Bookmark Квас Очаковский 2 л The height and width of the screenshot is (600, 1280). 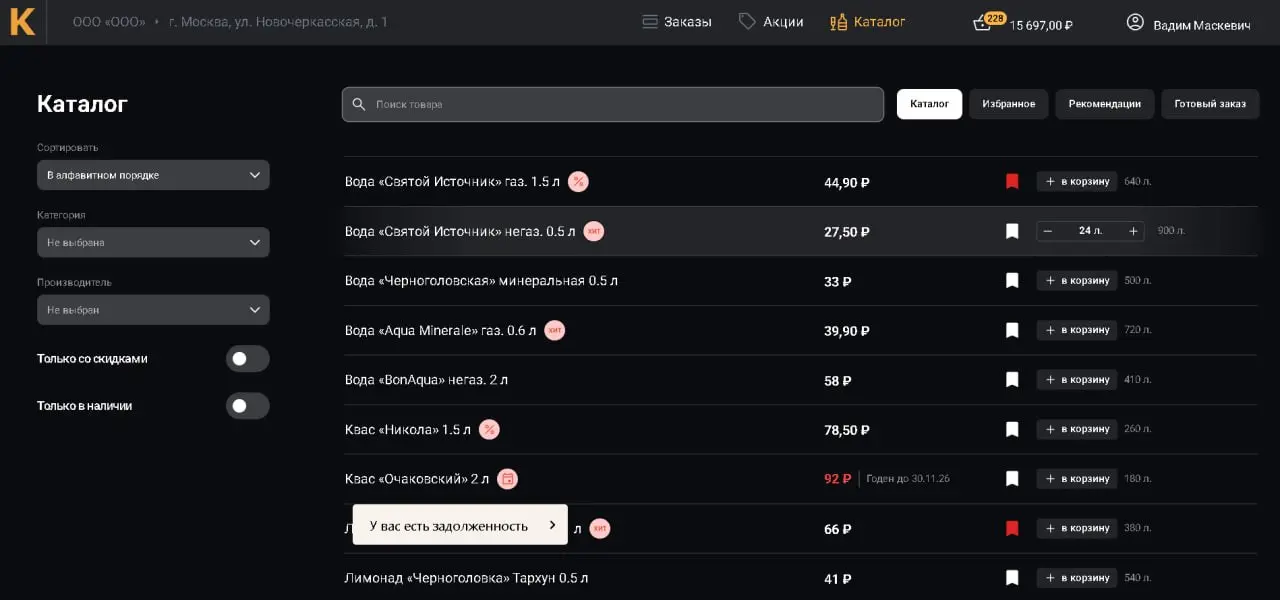1012,479
